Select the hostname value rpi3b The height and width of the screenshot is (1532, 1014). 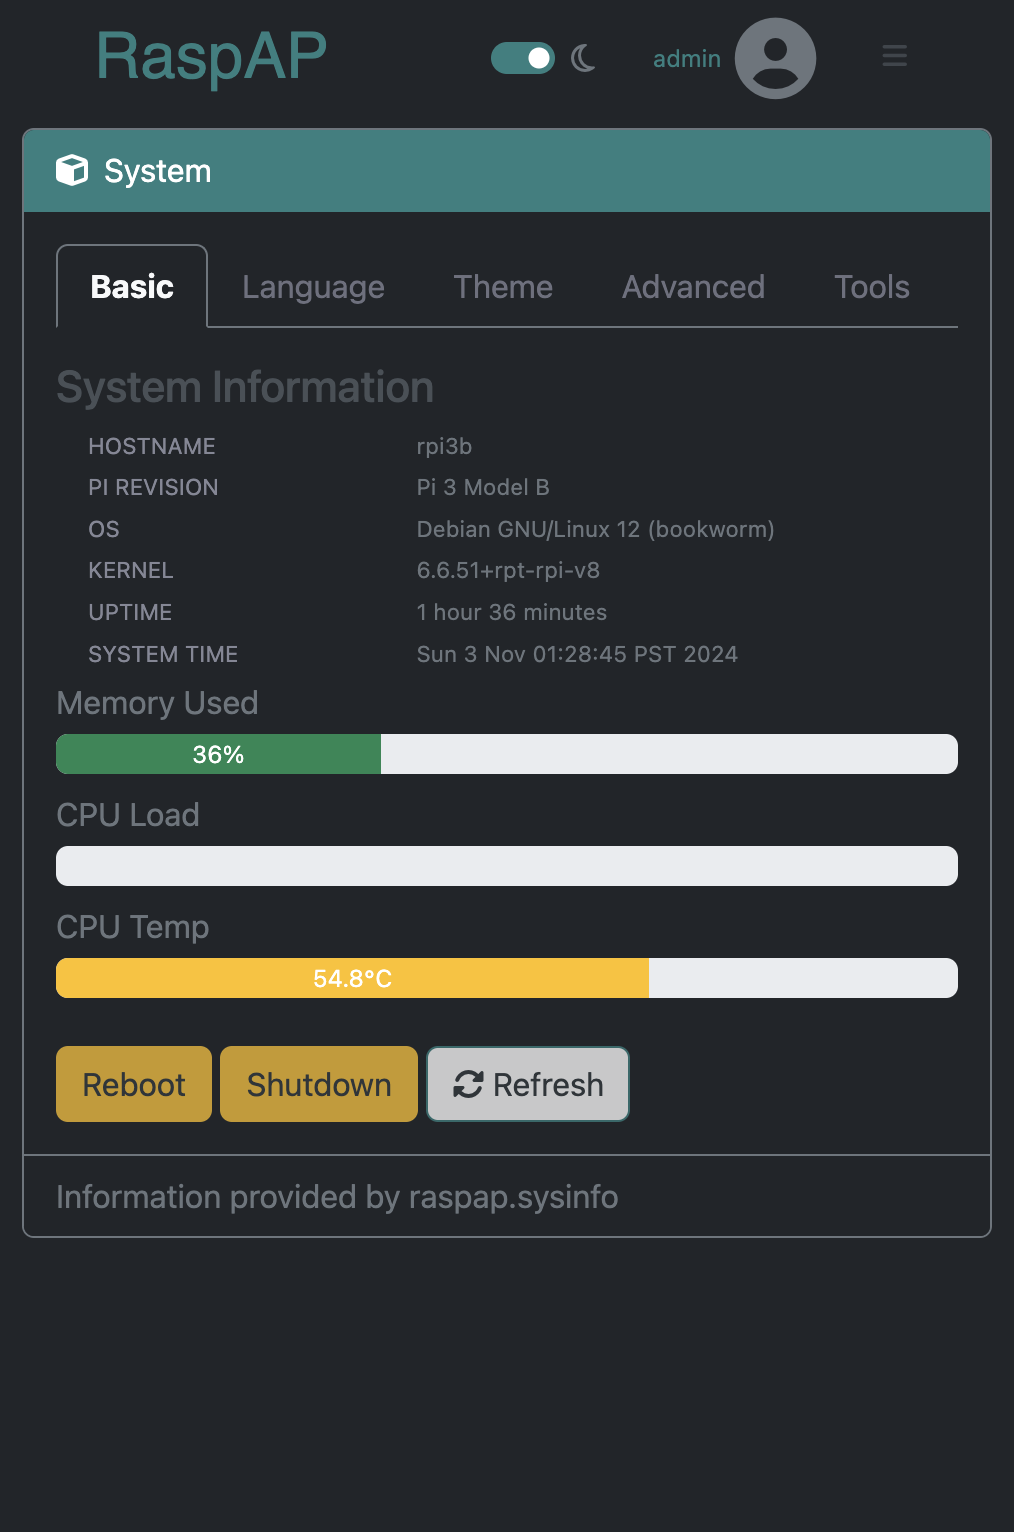[444, 446]
